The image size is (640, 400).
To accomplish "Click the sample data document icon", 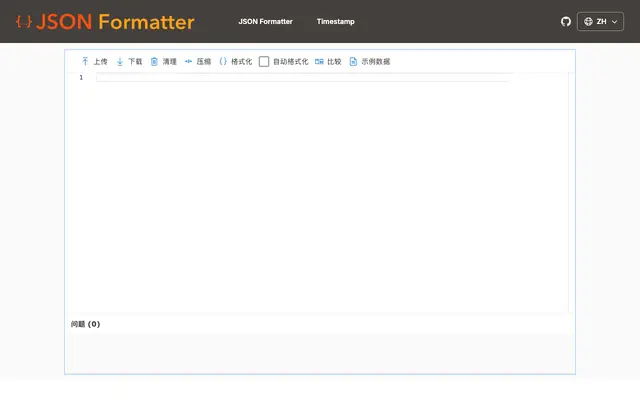I will pos(353,62).
